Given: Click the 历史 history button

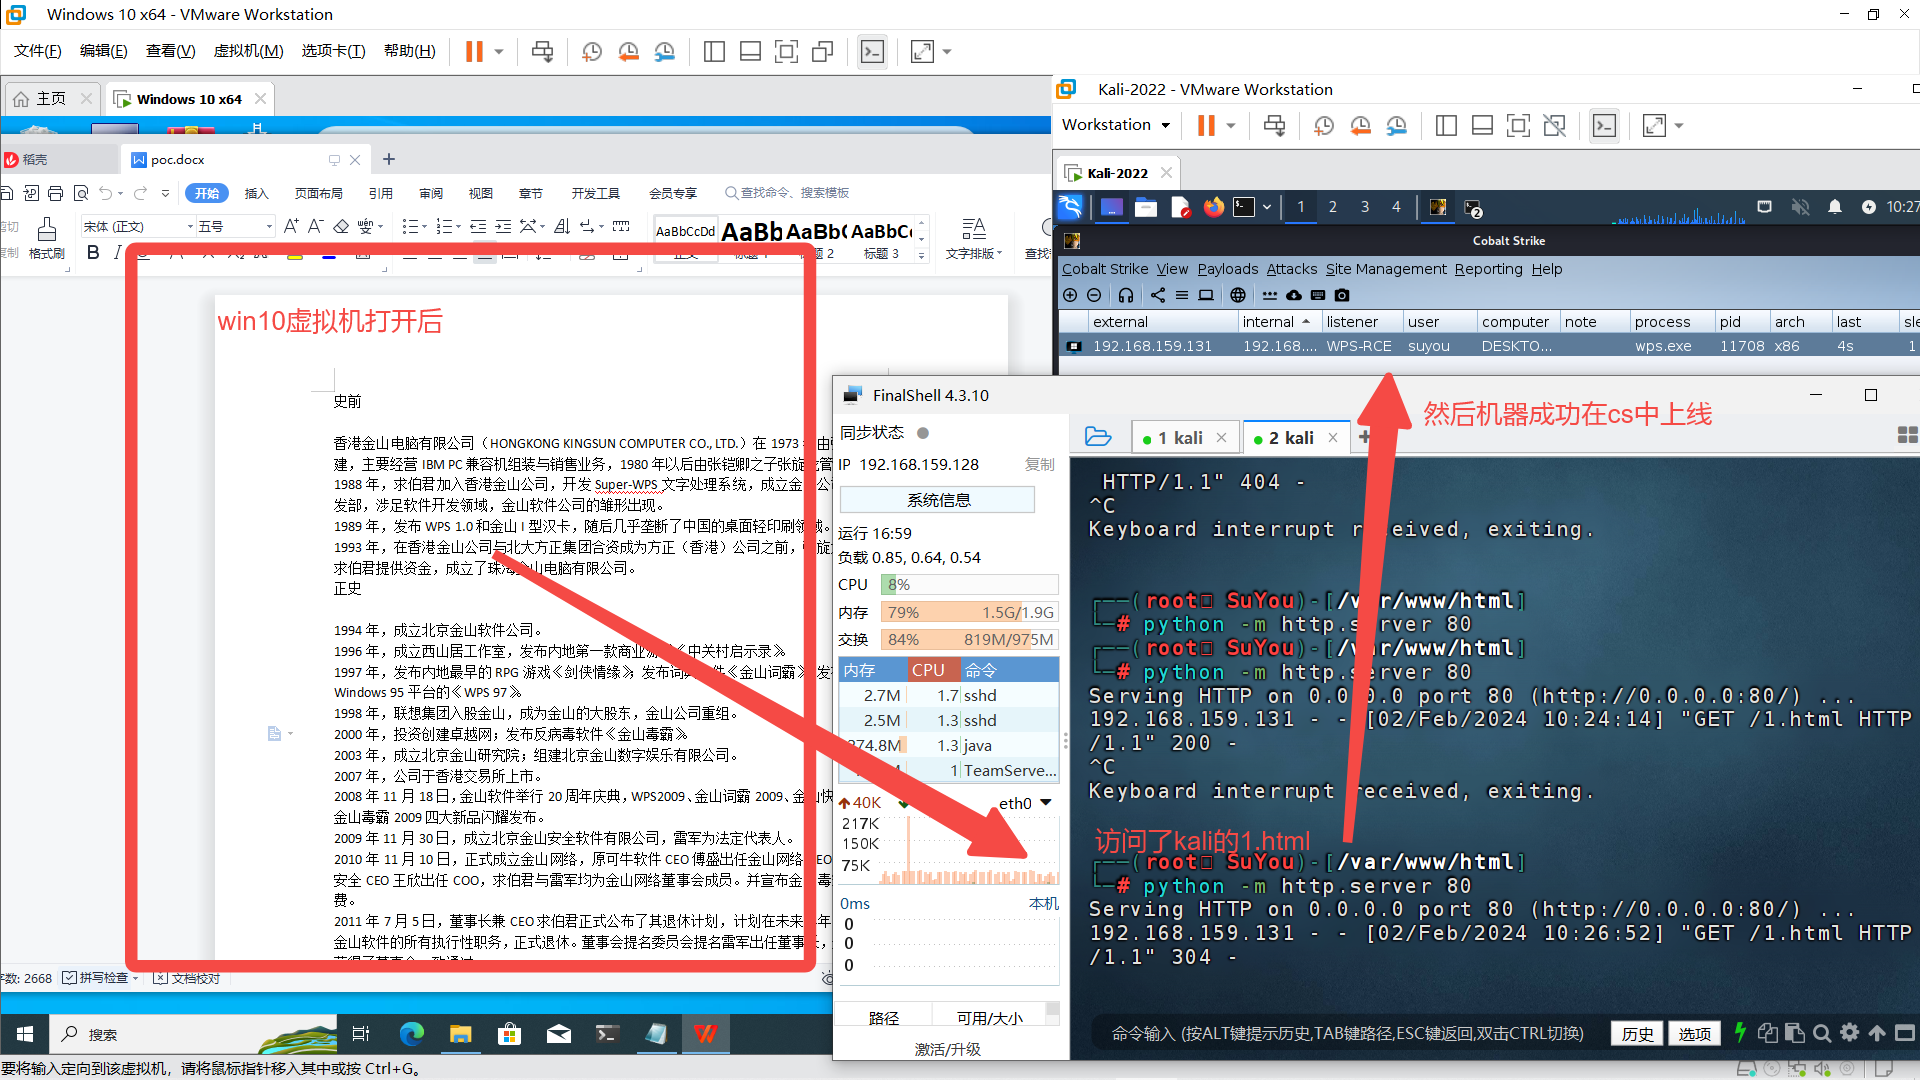Looking at the screenshot, I should point(1637,1034).
